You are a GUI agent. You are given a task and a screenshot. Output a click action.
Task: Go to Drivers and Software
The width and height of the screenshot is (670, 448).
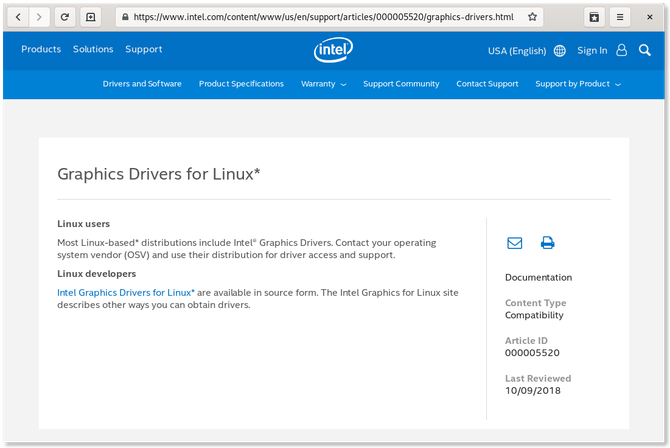[142, 84]
